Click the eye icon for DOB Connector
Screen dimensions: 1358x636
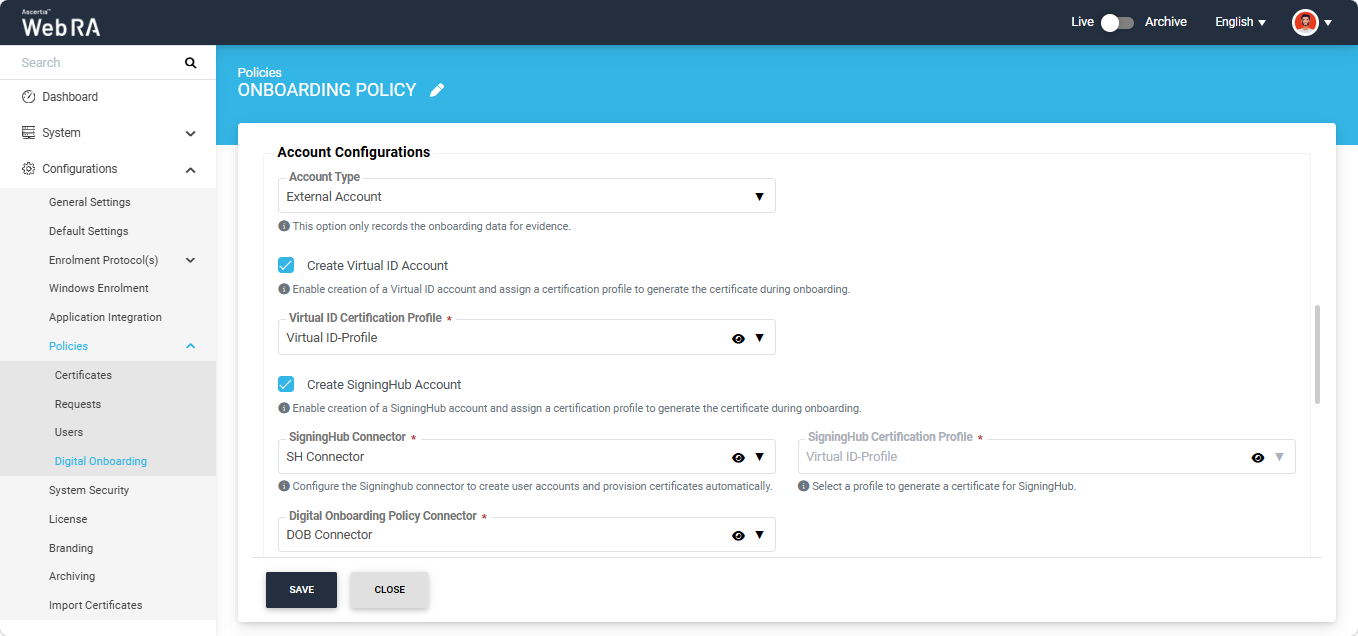(x=738, y=535)
